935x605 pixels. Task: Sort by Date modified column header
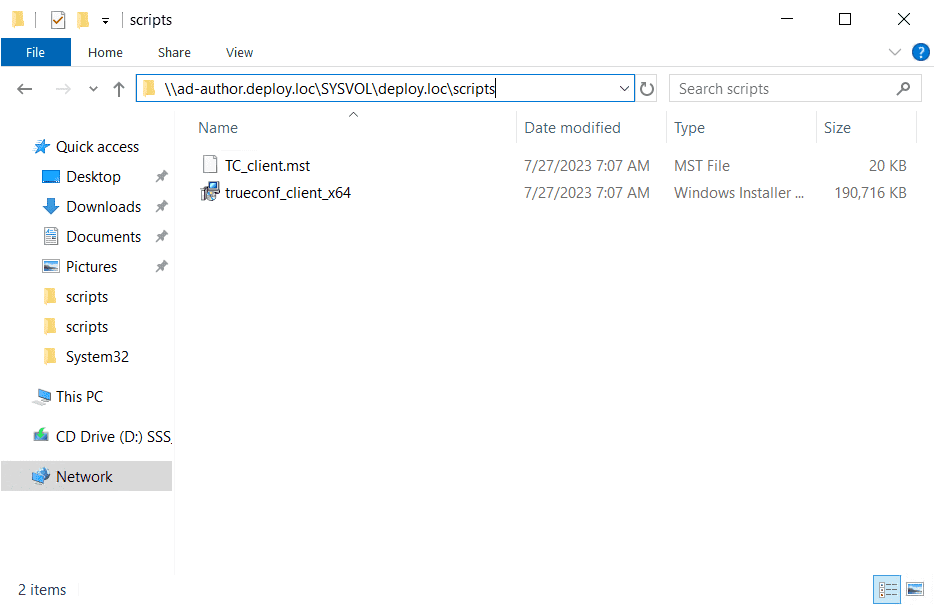click(x=572, y=128)
